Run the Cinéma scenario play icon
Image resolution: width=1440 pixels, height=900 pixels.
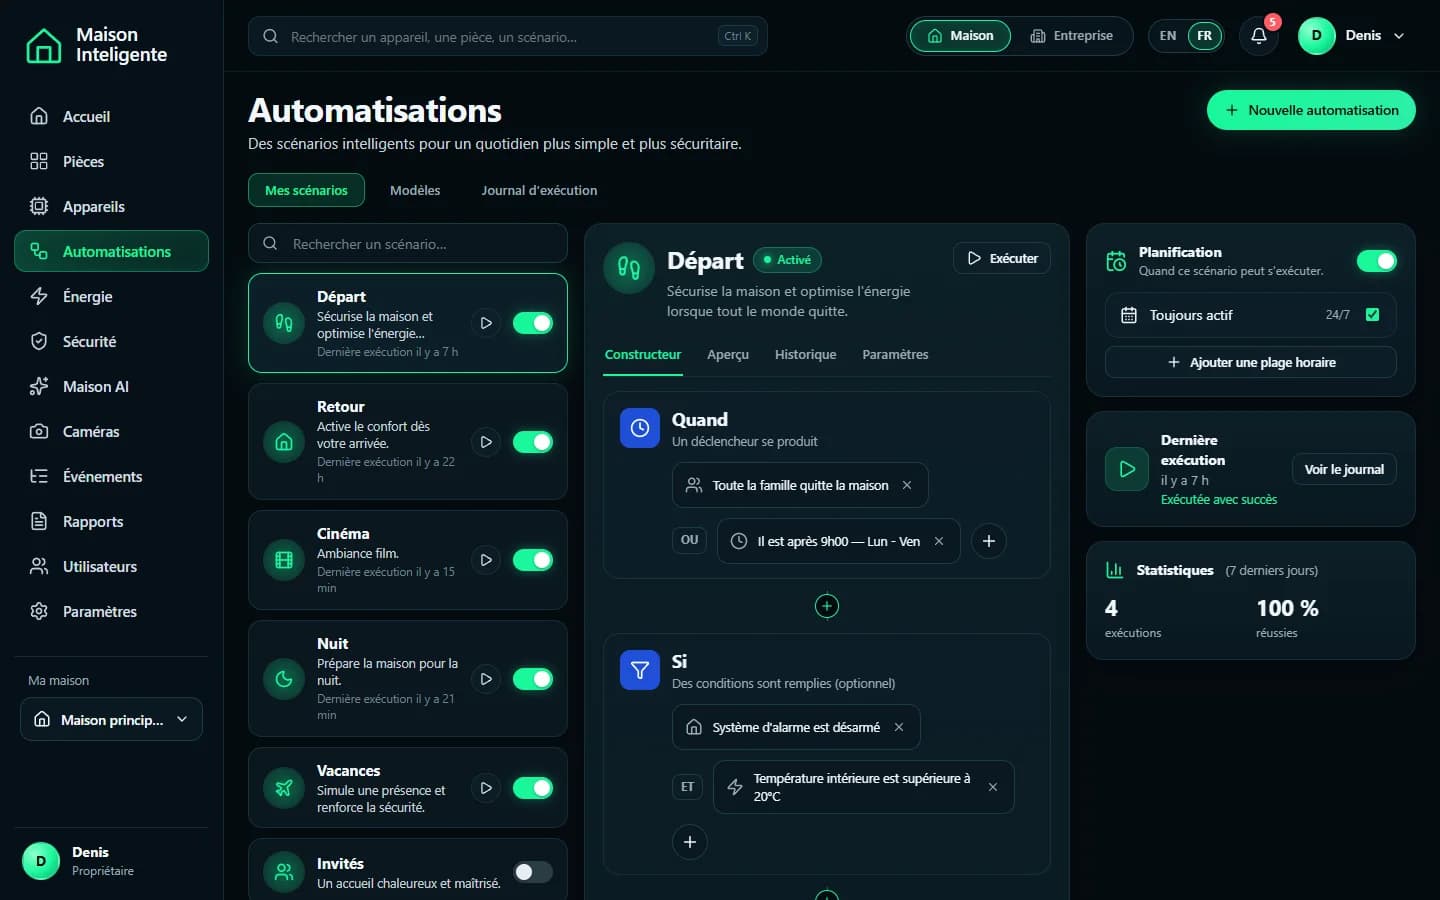pyautogui.click(x=486, y=560)
